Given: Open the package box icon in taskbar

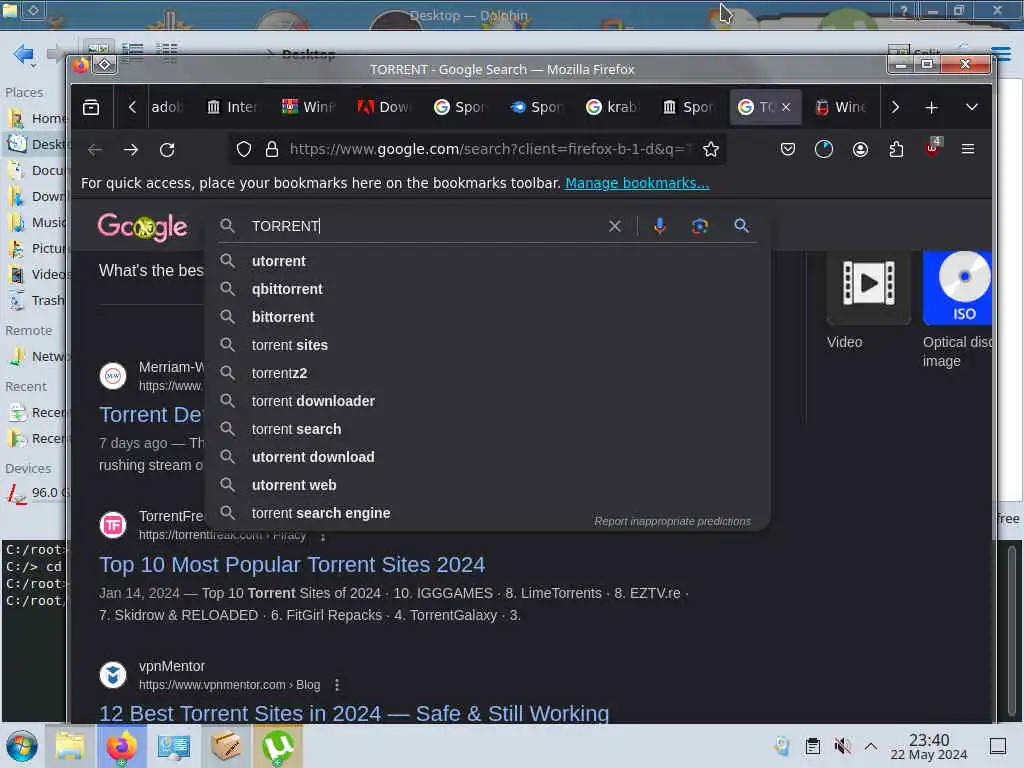Looking at the screenshot, I should [x=225, y=746].
